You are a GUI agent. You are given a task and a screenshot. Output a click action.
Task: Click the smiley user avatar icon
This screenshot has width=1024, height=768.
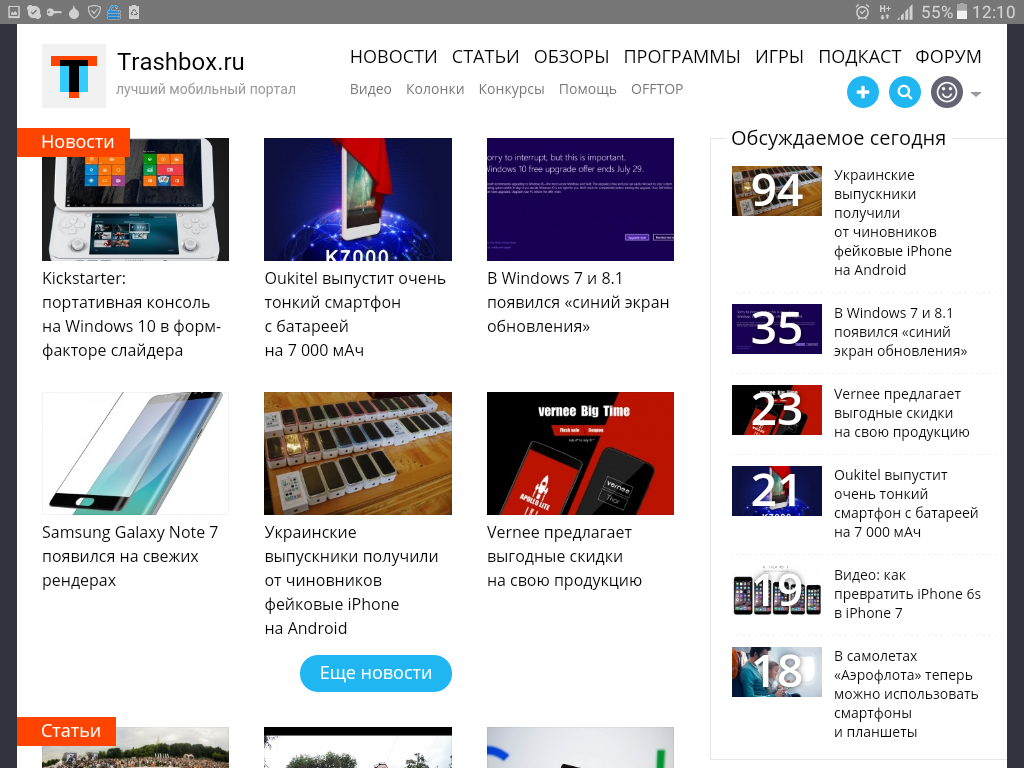point(947,92)
